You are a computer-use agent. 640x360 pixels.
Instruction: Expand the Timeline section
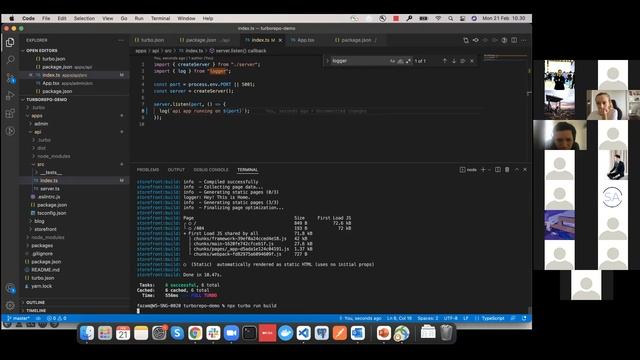[x=36, y=311]
